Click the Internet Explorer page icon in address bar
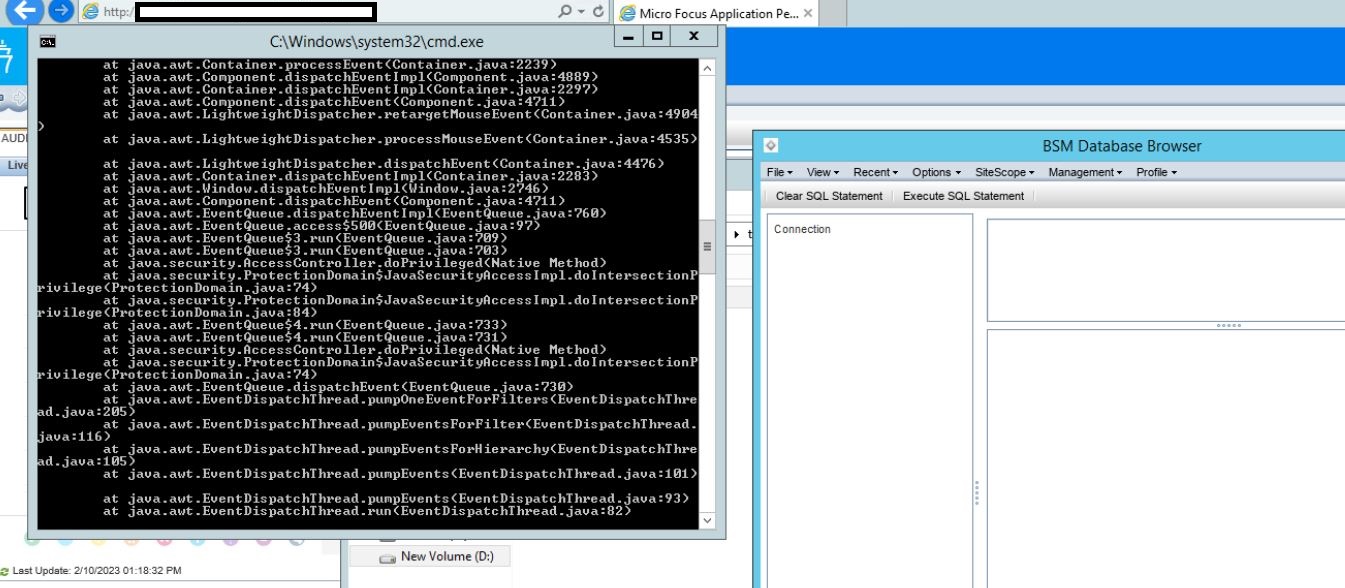The width and height of the screenshot is (1345, 588). pos(90,12)
